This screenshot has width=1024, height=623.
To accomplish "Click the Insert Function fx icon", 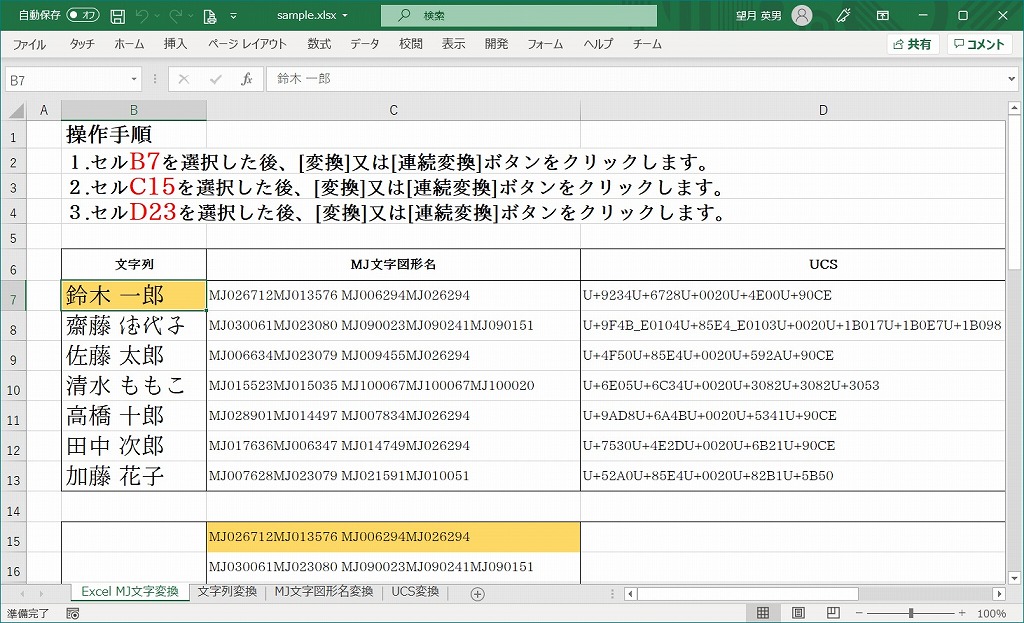I will click(x=246, y=80).
